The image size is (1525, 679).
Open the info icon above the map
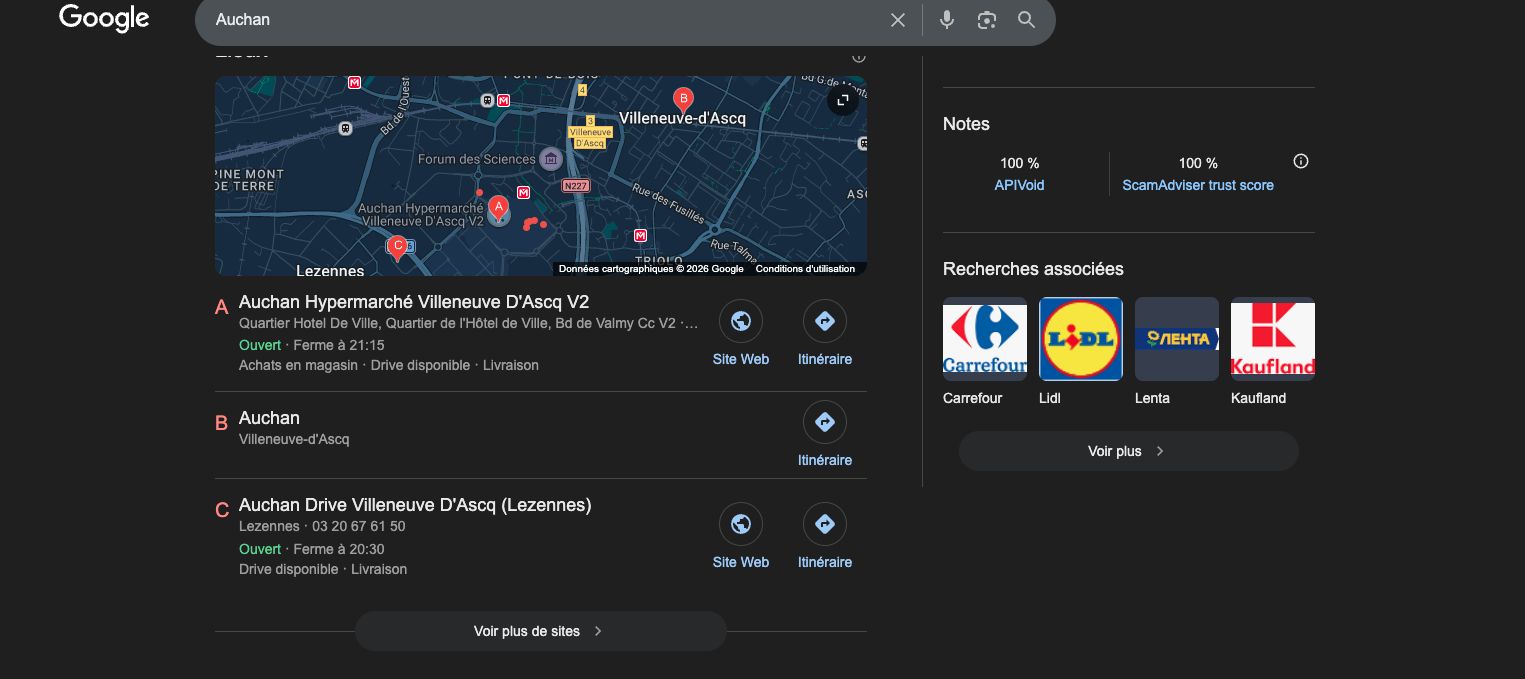(x=858, y=57)
